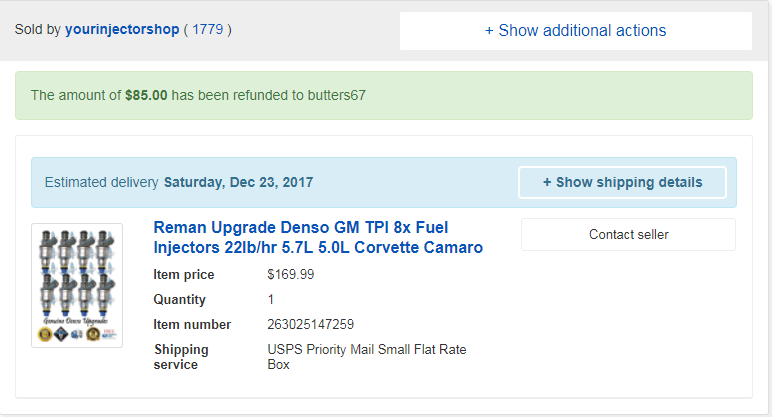Click the Contact seller button
This screenshot has width=772, height=417.
pyautogui.click(x=628, y=234)
